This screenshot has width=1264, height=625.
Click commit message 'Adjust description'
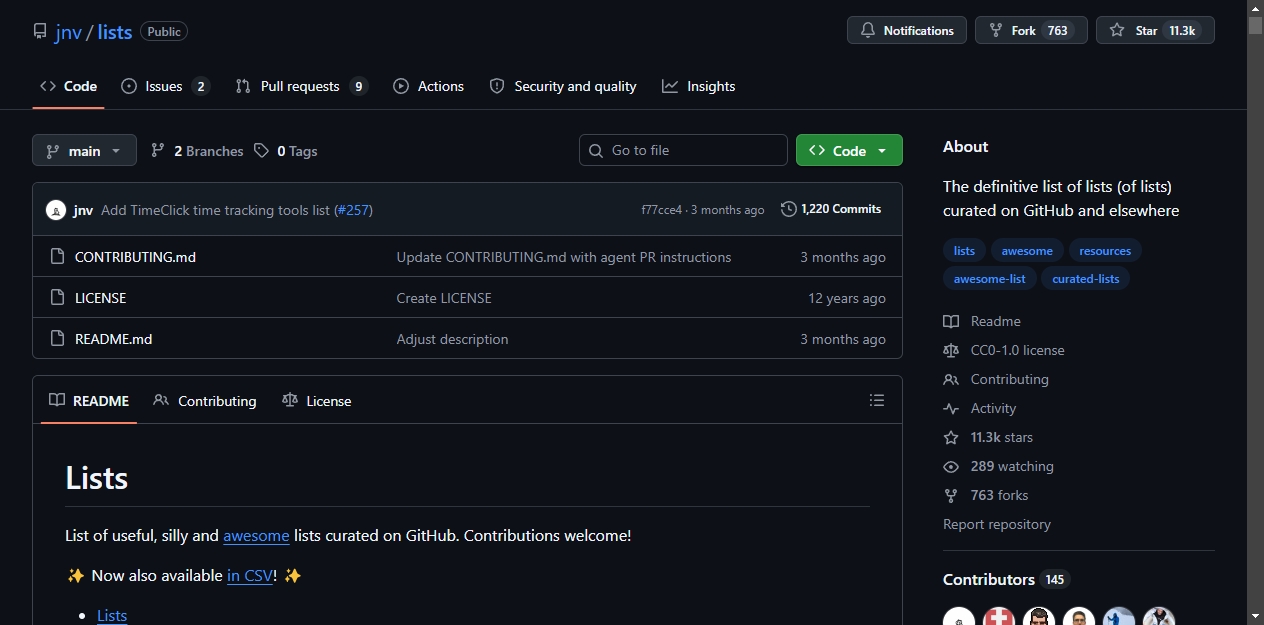(452, 339)
